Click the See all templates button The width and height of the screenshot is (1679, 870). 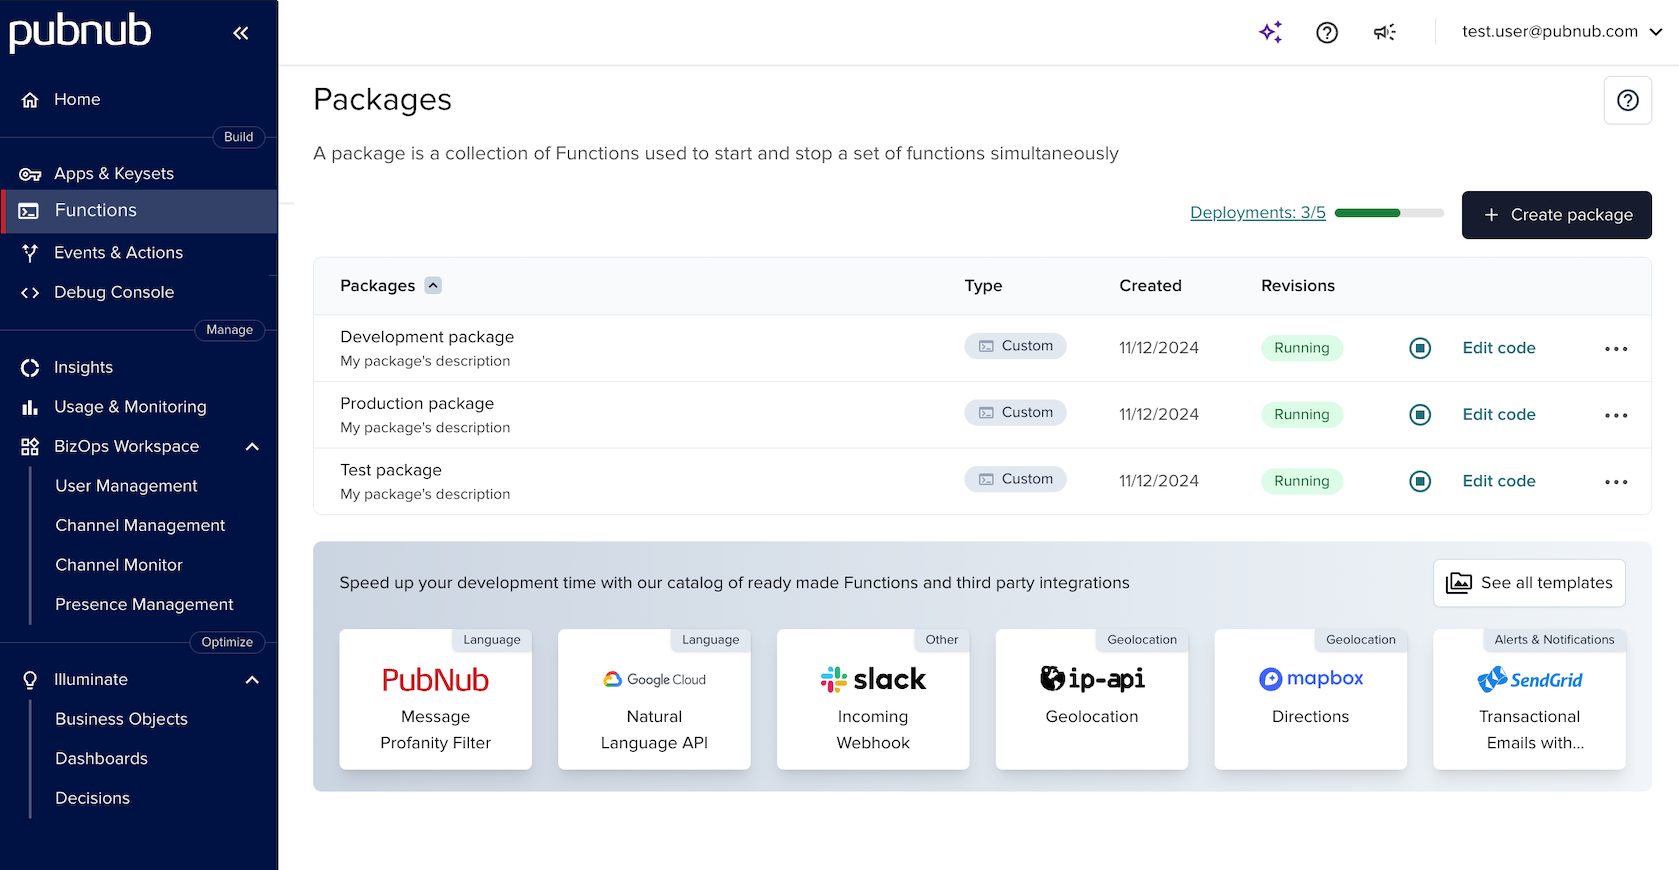coord(1529,583)
